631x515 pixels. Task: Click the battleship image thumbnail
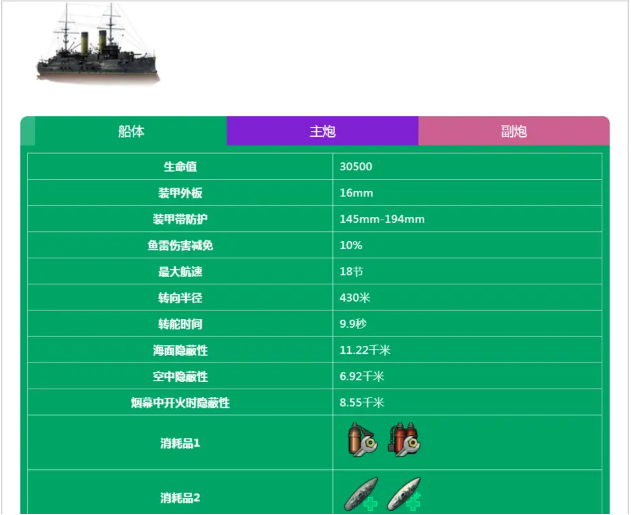(x=98, y=43)
